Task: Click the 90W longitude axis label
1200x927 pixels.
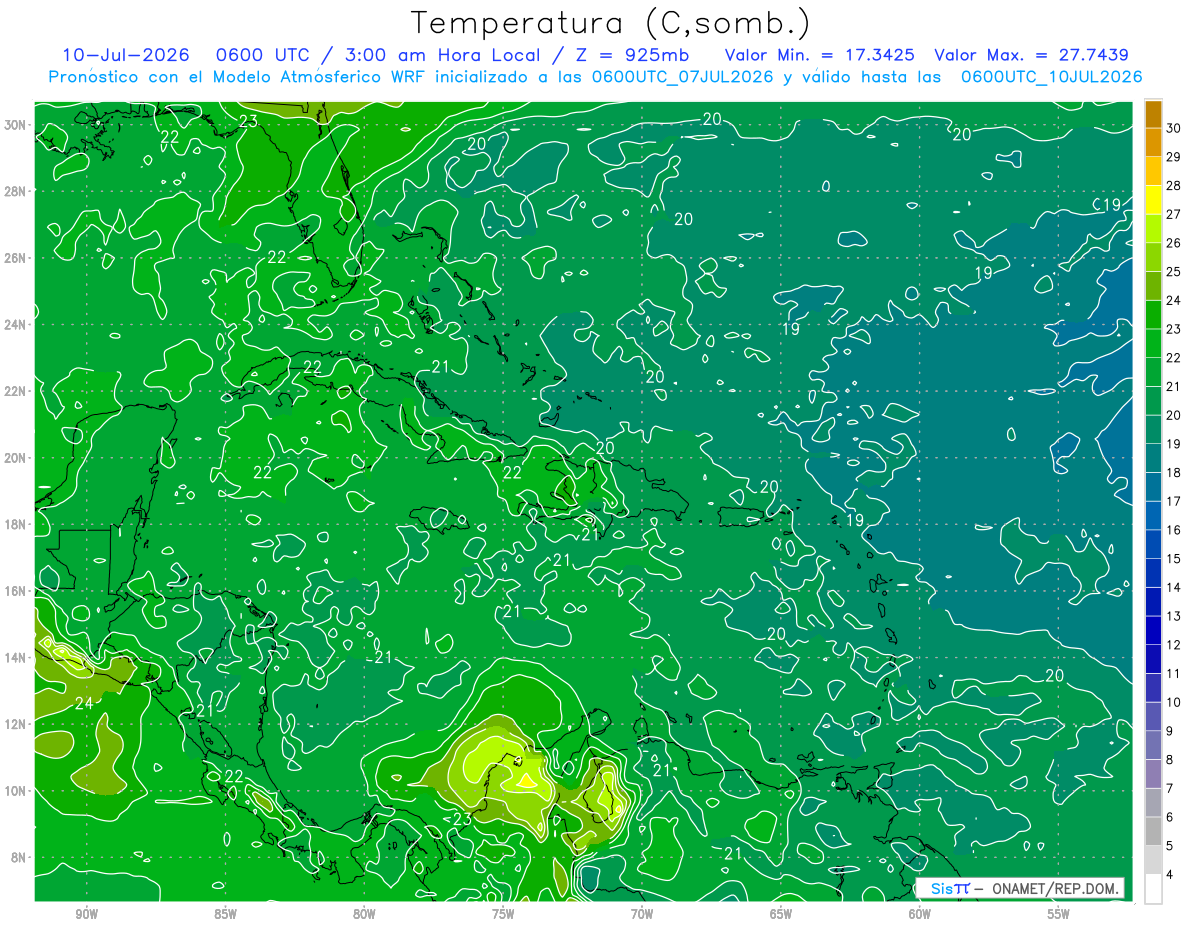Action: [86, 914]
